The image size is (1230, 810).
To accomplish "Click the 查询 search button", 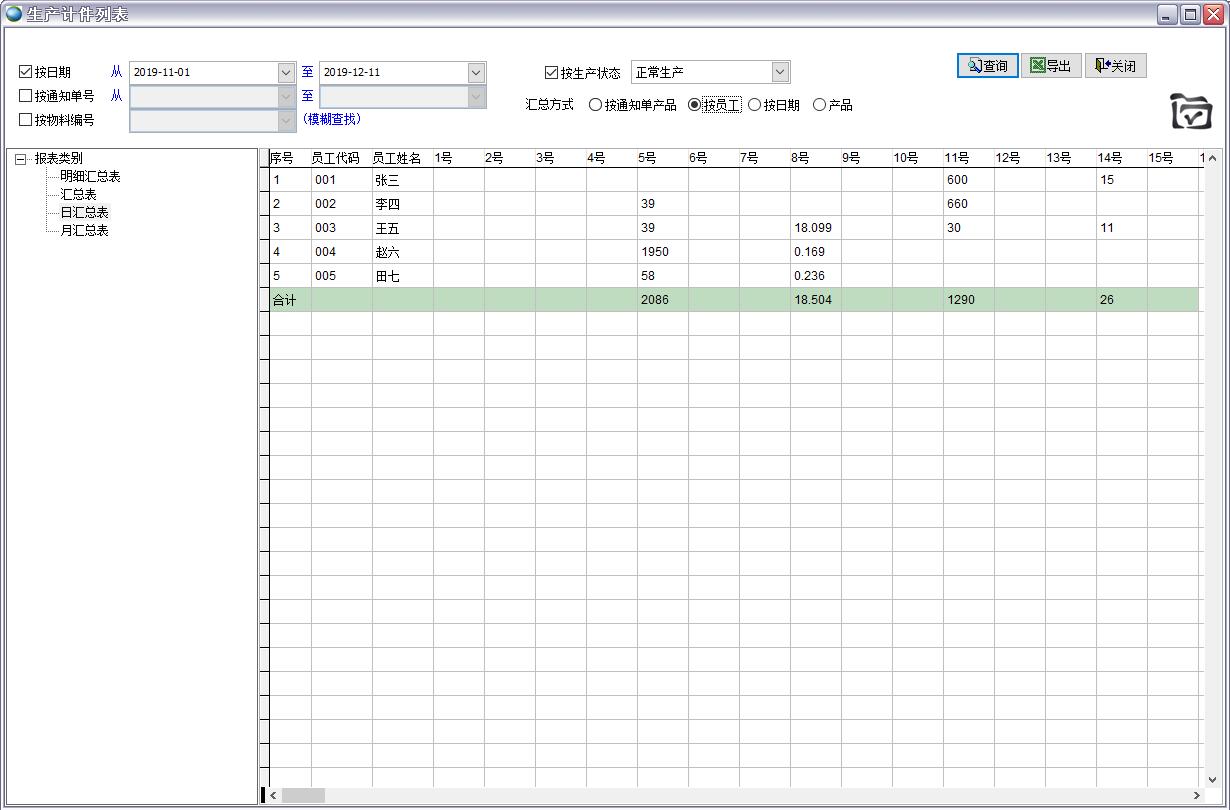I will (x=987, y=66).
